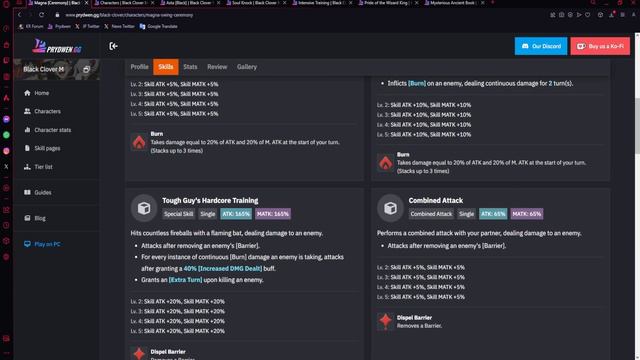Open the KR Forum bookmark
This screenshot has width=640, height=360.
click(31, 27)
